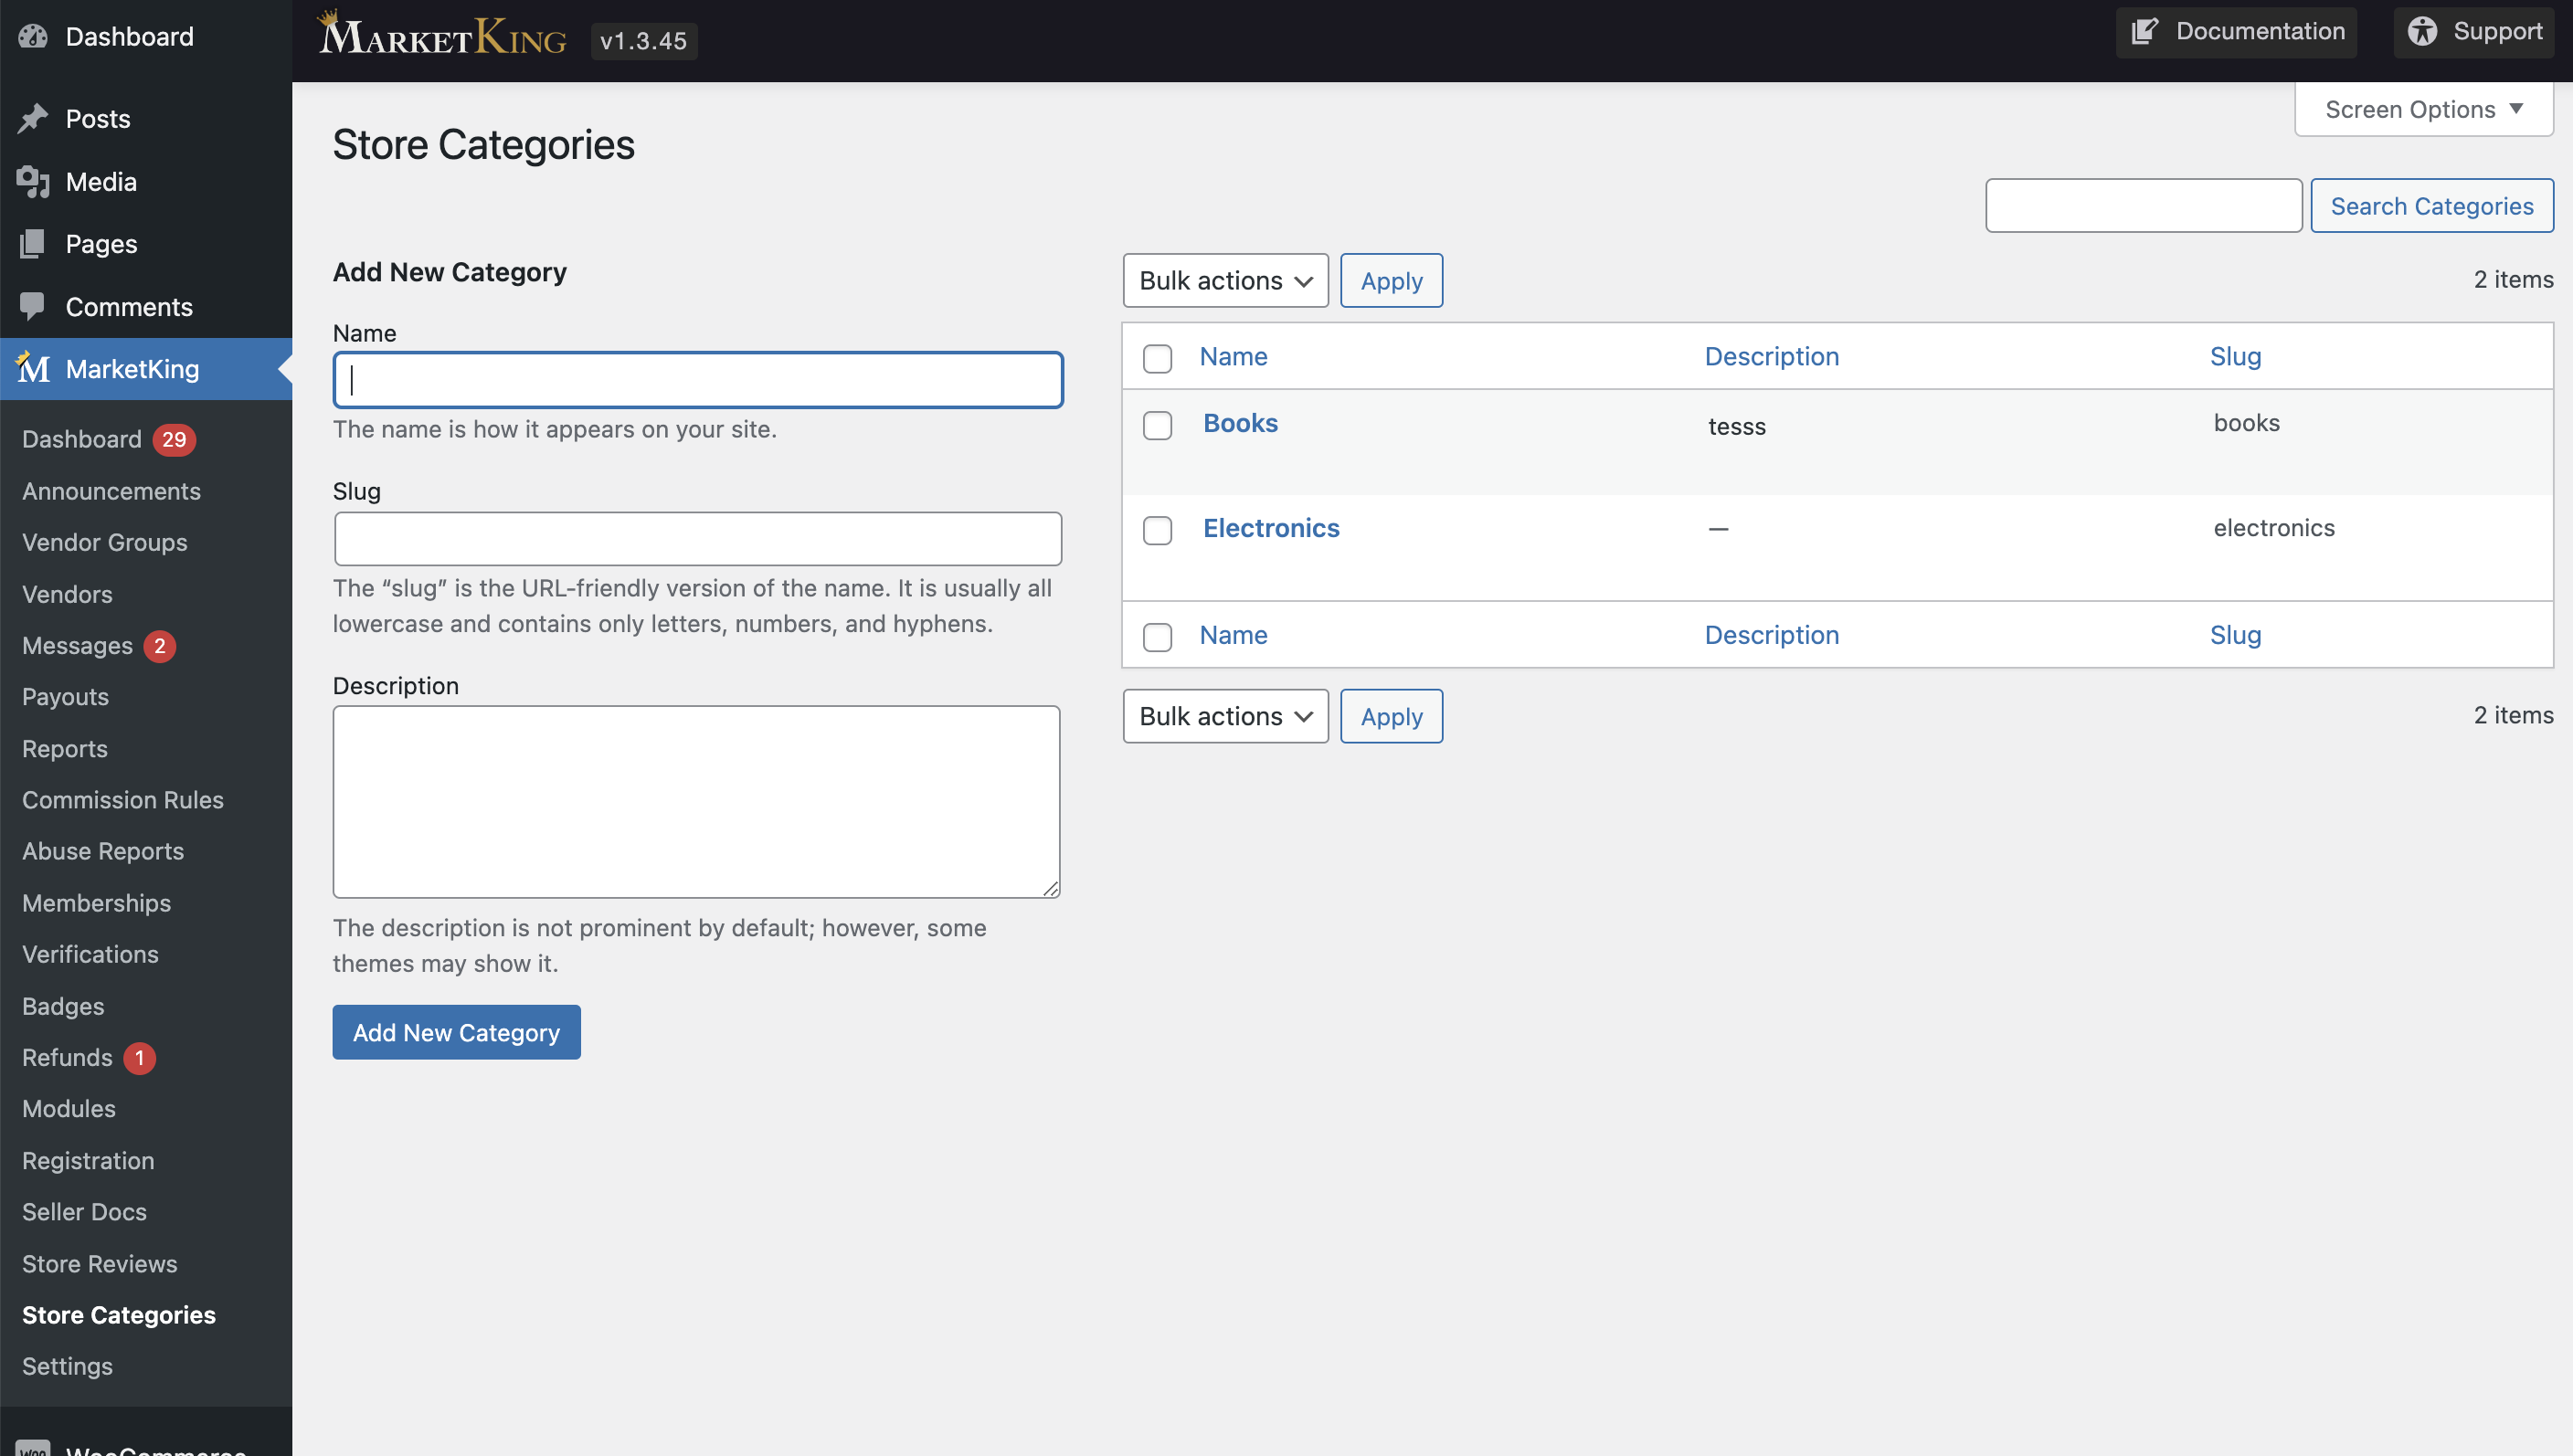Open the Documentation link
This screenshot has width=2573, height=1456.
pyautogui.click(x=2236, y=32)
